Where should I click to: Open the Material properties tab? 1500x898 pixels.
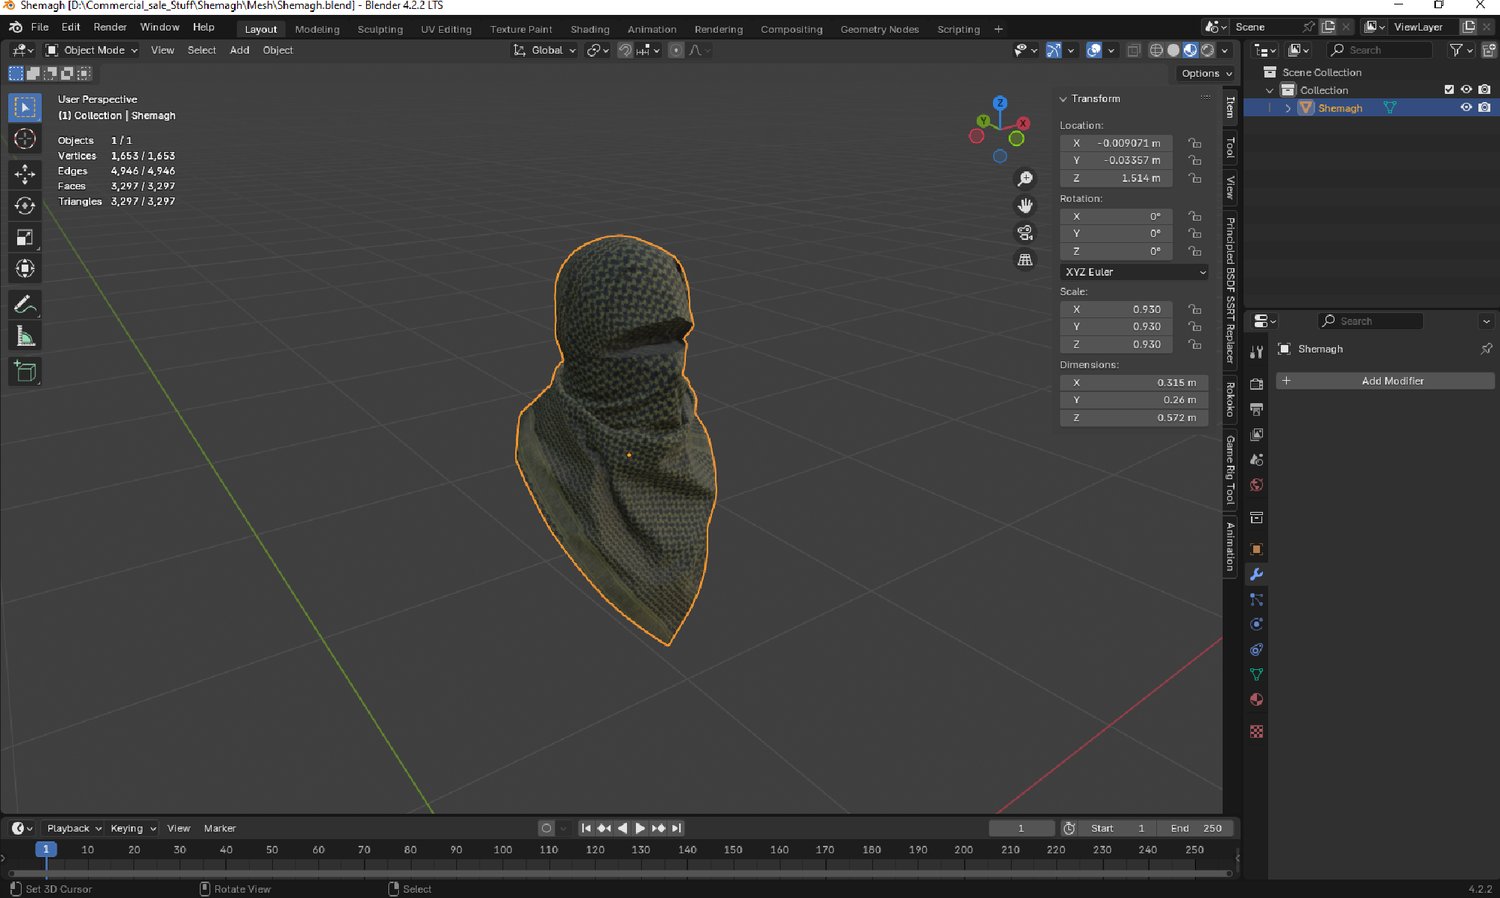pos(1257,700)
